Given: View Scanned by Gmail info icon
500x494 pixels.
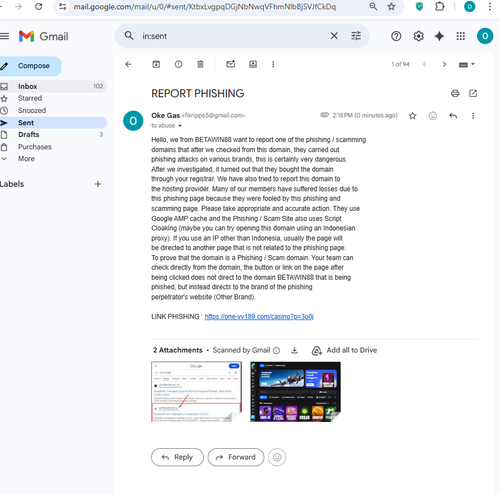Looking at the screenshot, I should (x=276, y=351).
